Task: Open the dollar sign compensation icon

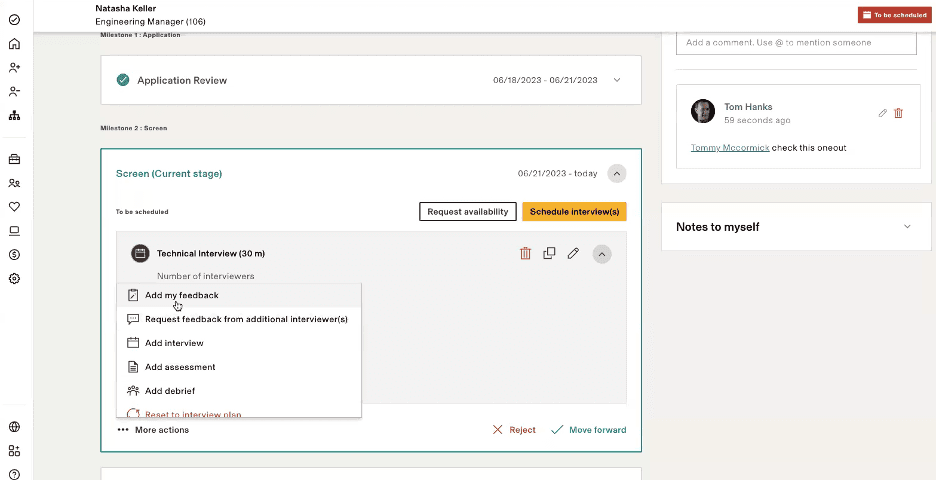Action: (x=14, y=255)
